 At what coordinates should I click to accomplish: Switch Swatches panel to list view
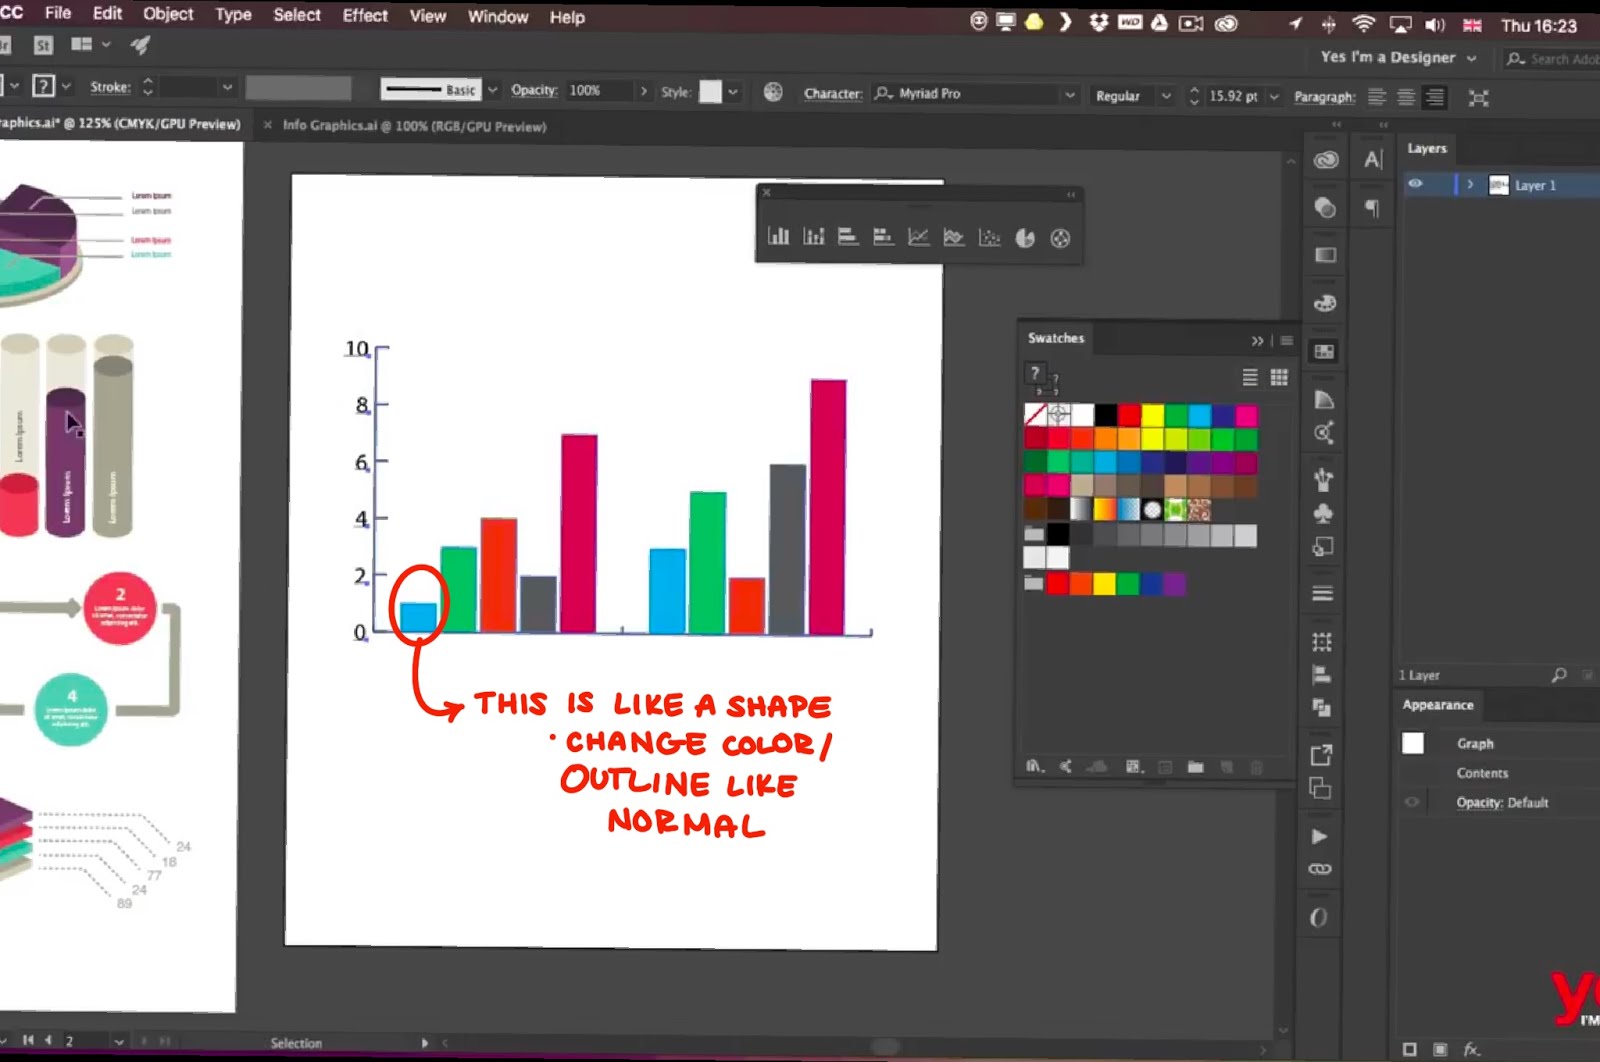1249,377
